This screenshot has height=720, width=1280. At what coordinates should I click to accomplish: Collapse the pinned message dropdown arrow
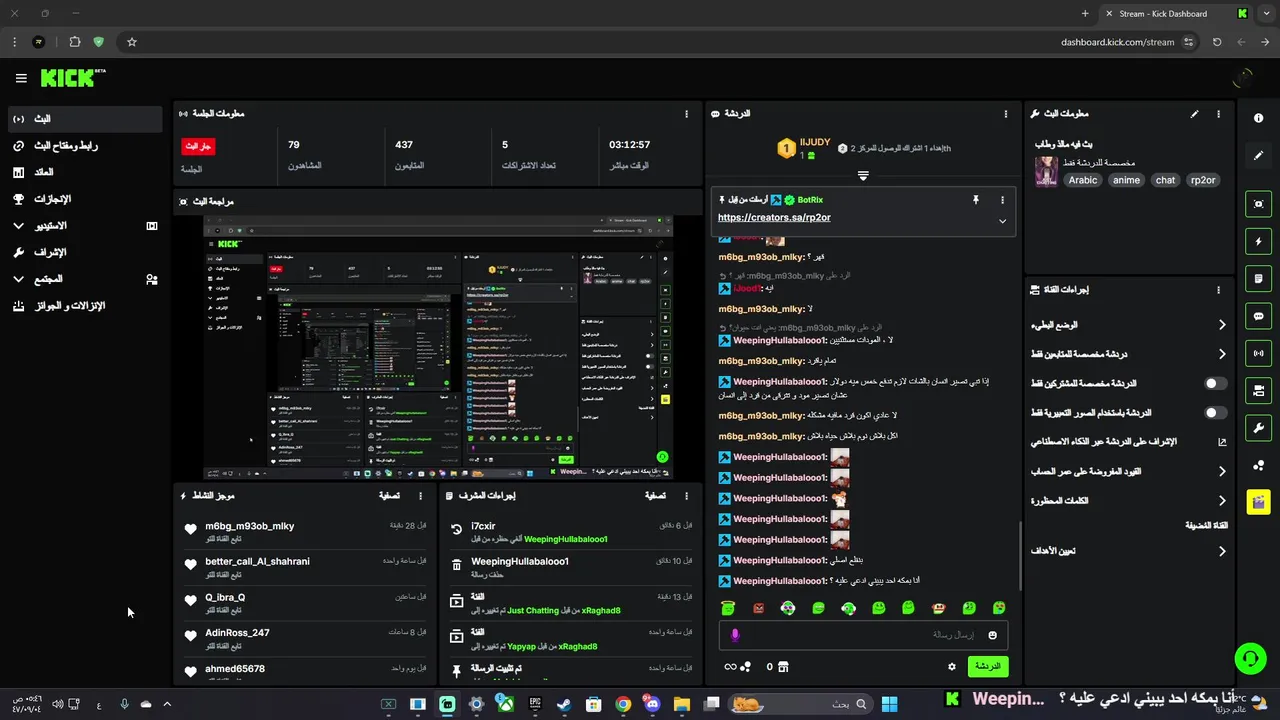pyautogui.click(x=1002, y=221)
